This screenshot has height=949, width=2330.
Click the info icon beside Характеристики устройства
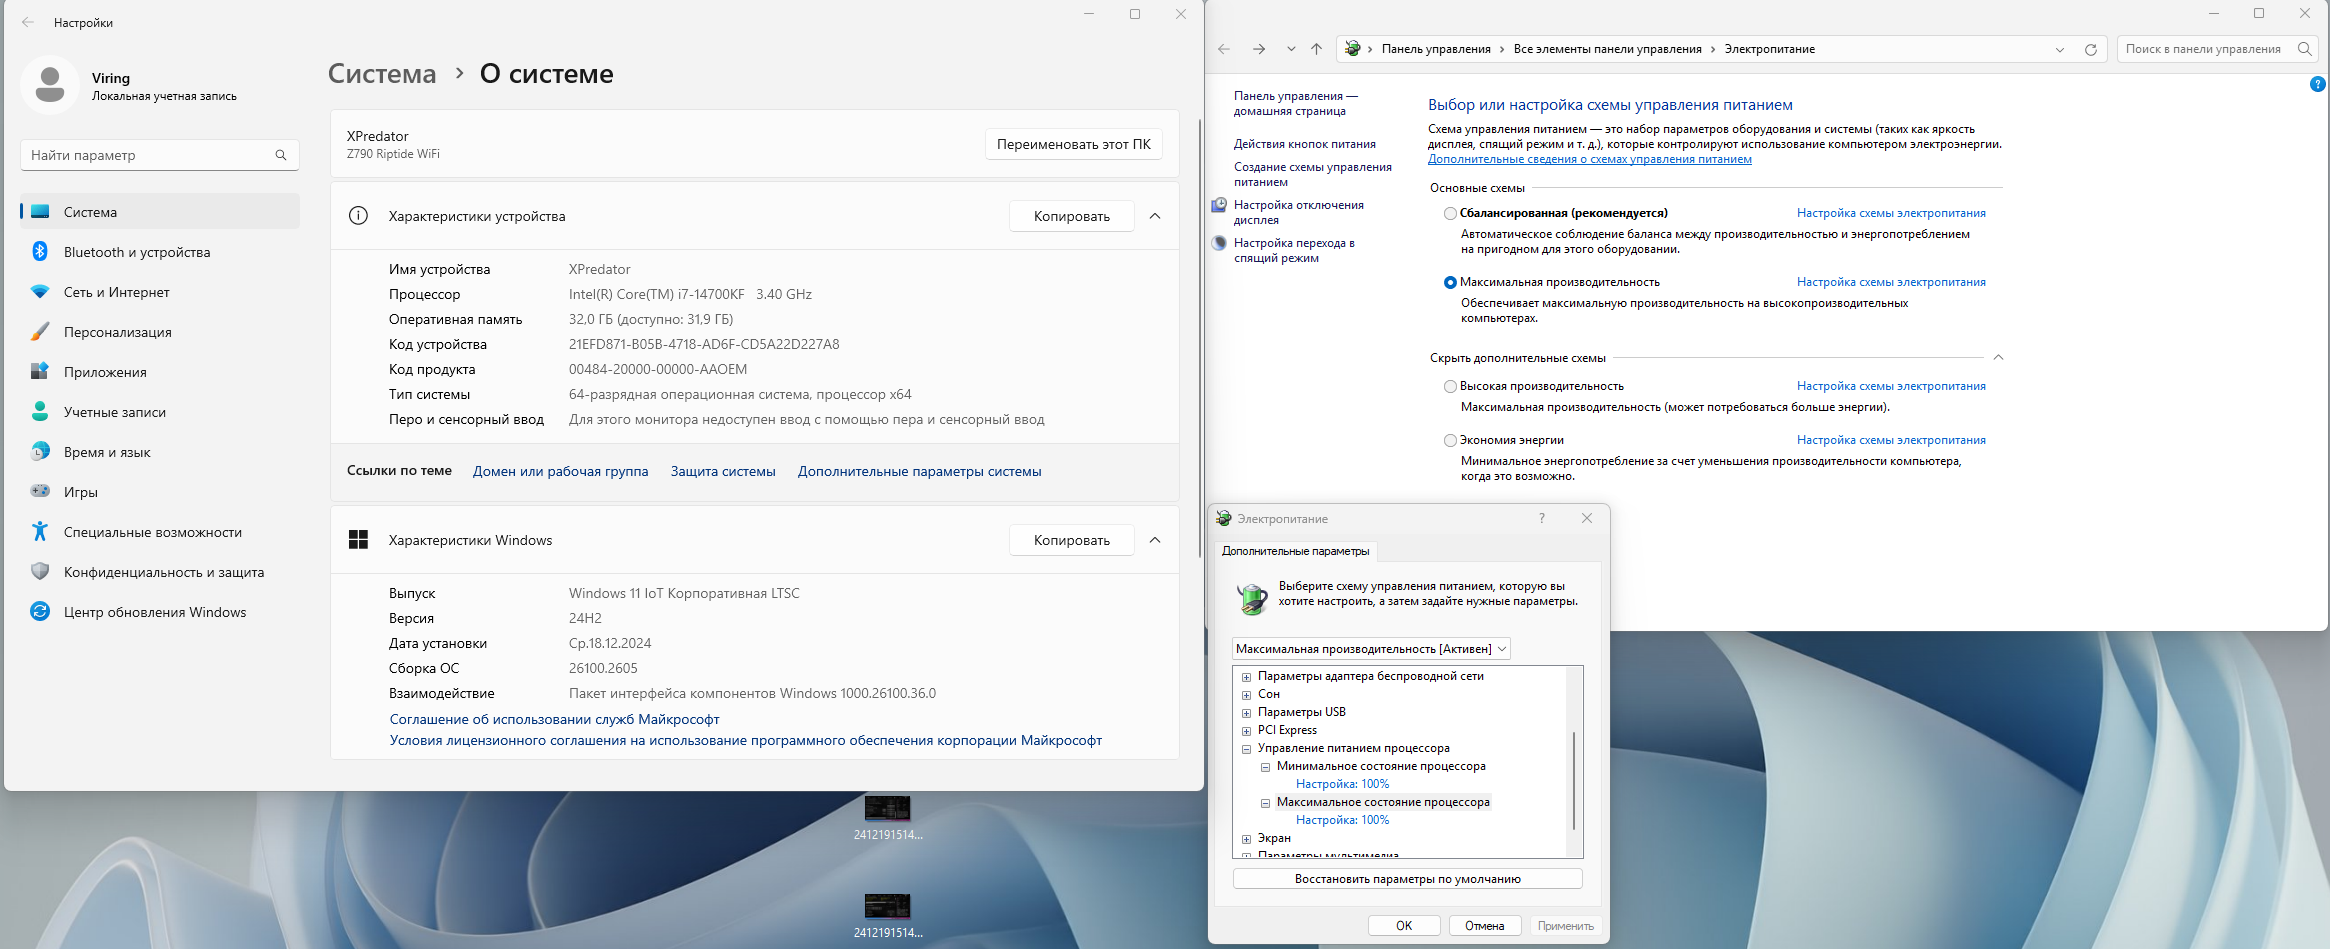(358, 216)
